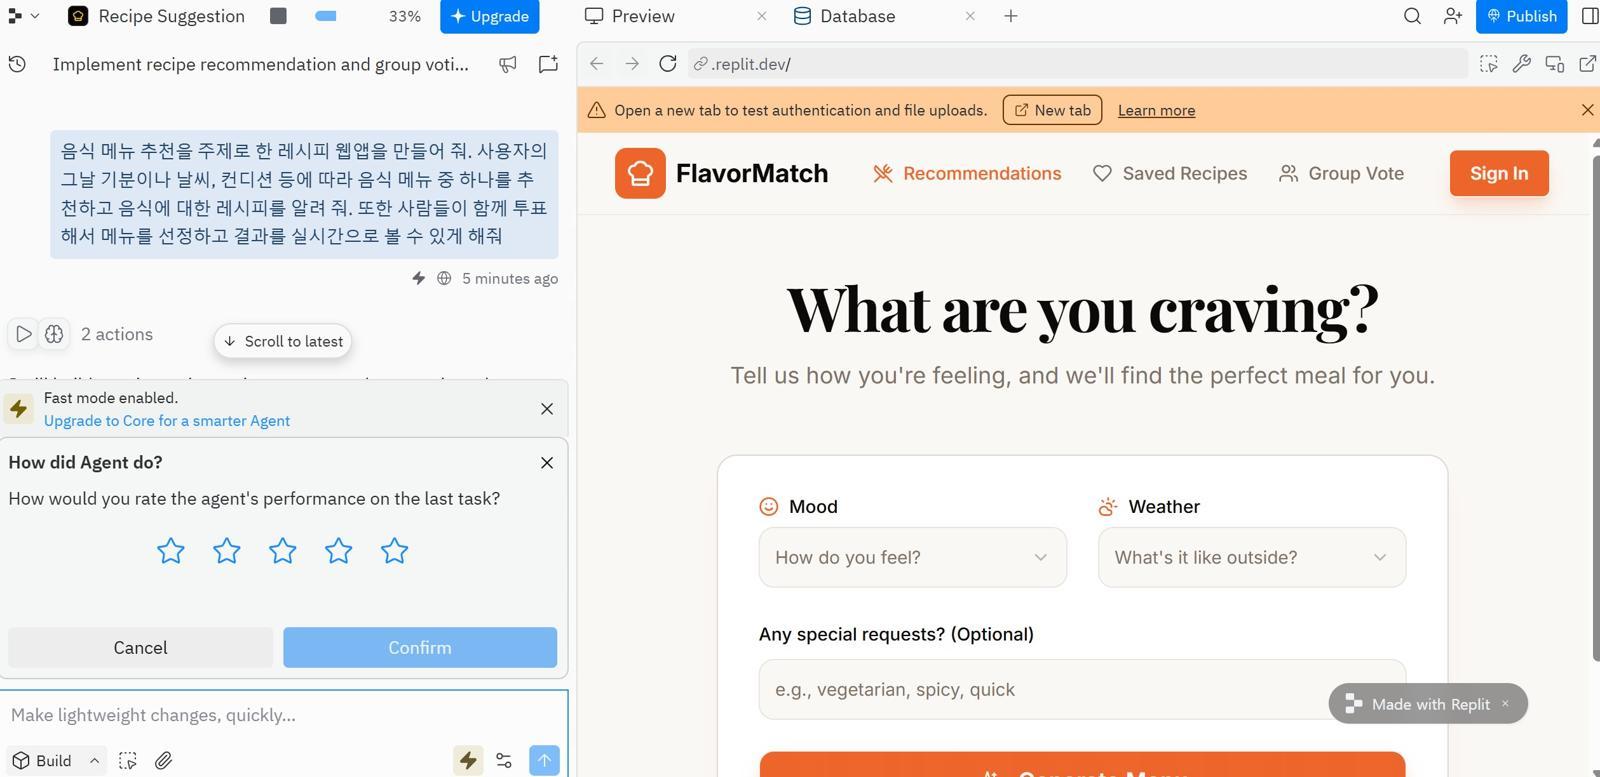Rate agent four stars
Viewport: 1600px width, 777px height.
pyautogui.click(x=339, y=551)
